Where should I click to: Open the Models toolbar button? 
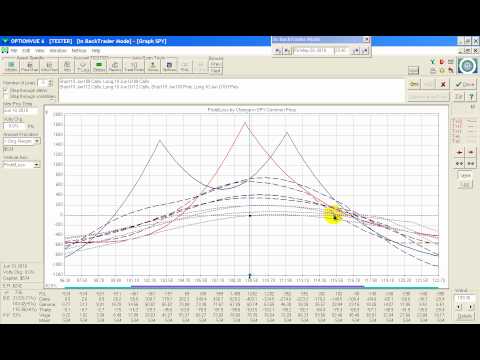(153, 66)
